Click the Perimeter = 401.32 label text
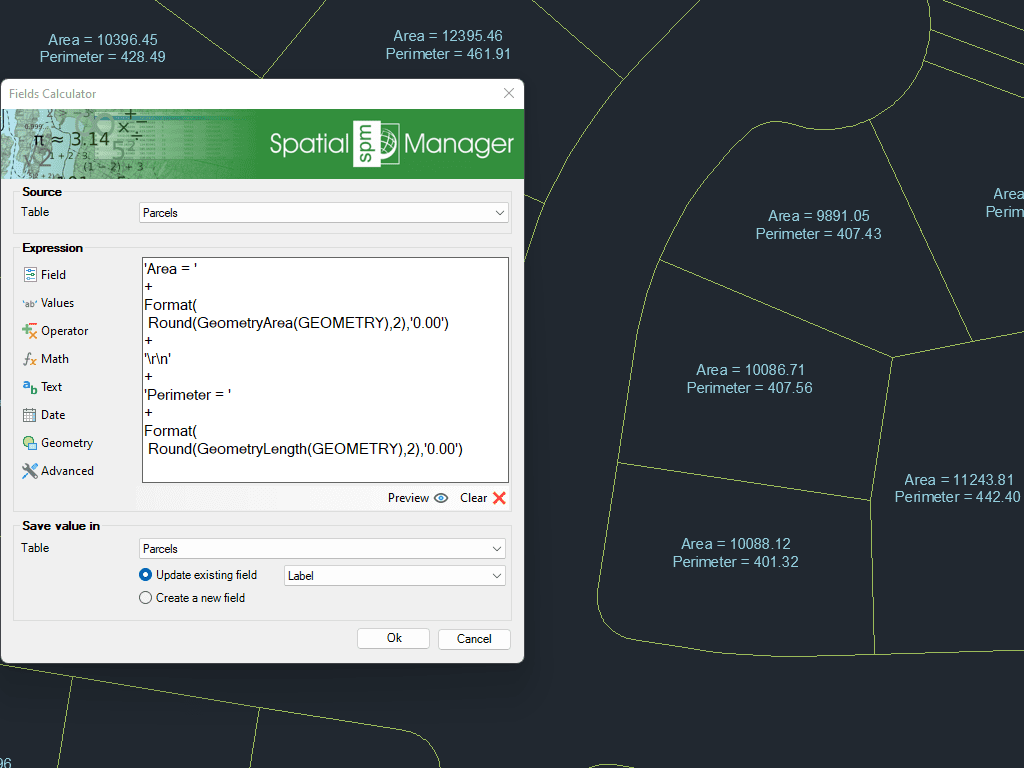This screenshot has height=768, width=1024. click(x=736, y=562)
